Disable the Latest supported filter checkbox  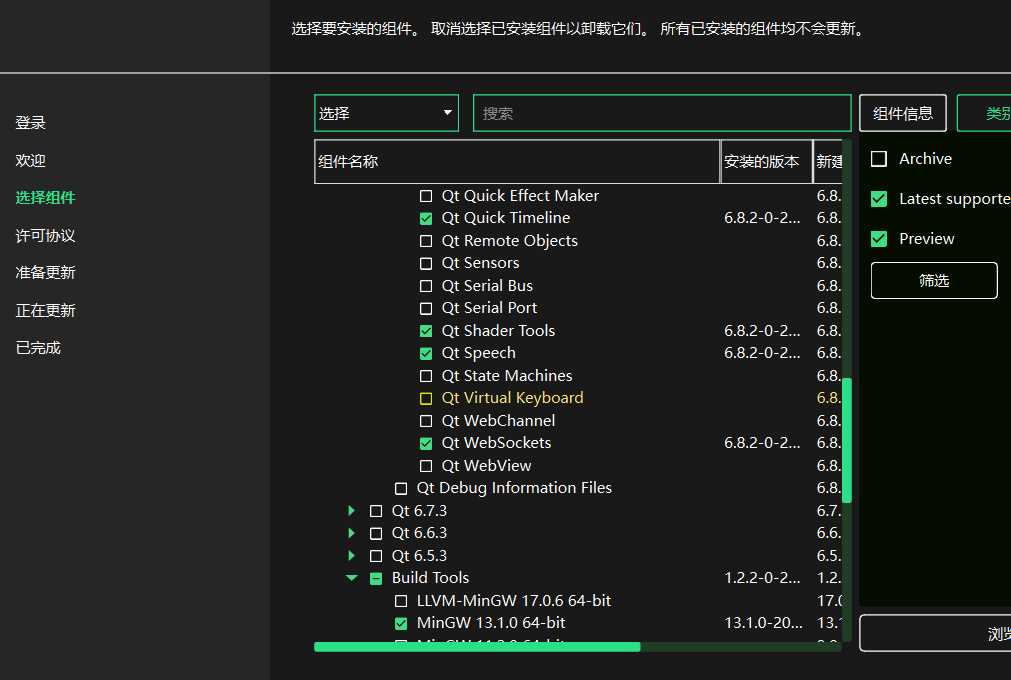(x=879, y=199)
